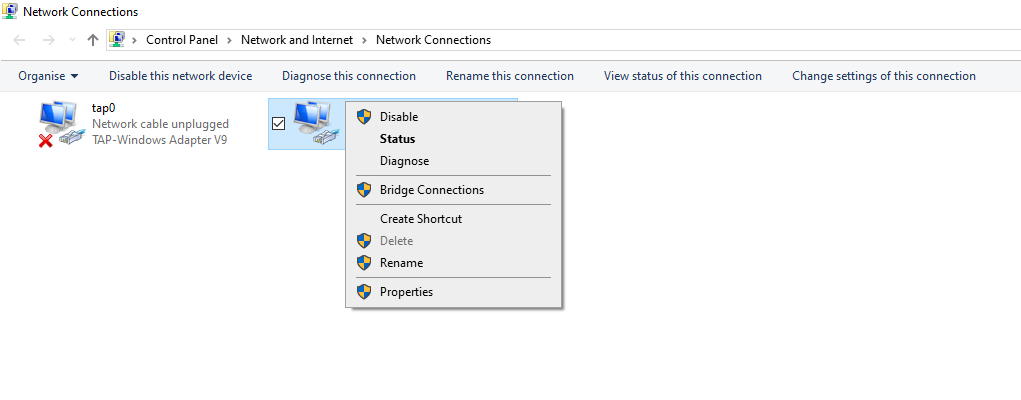This screenshot has height=400, width=1021.
Task: Click the shield icon beside Disable
Action: [x=364, y=117]
